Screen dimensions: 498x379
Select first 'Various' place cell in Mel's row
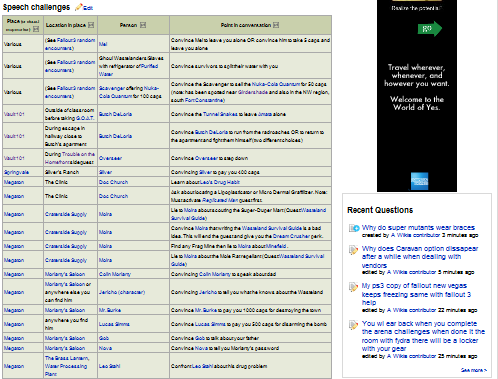[x=13, y=44]
